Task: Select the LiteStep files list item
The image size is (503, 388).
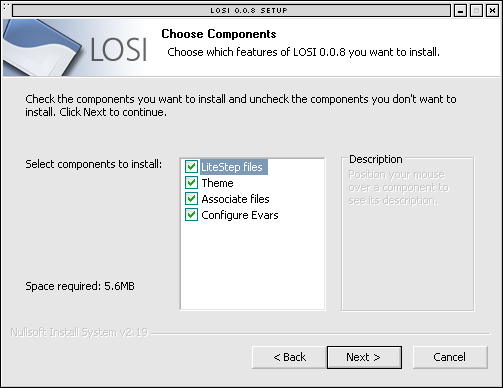Action: [234, 167]
